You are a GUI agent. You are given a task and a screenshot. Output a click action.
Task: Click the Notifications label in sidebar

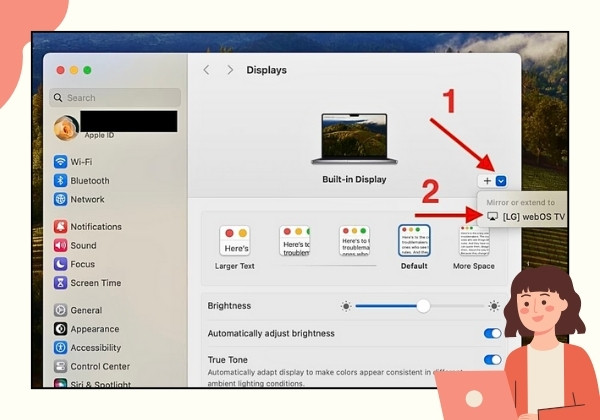96,227
